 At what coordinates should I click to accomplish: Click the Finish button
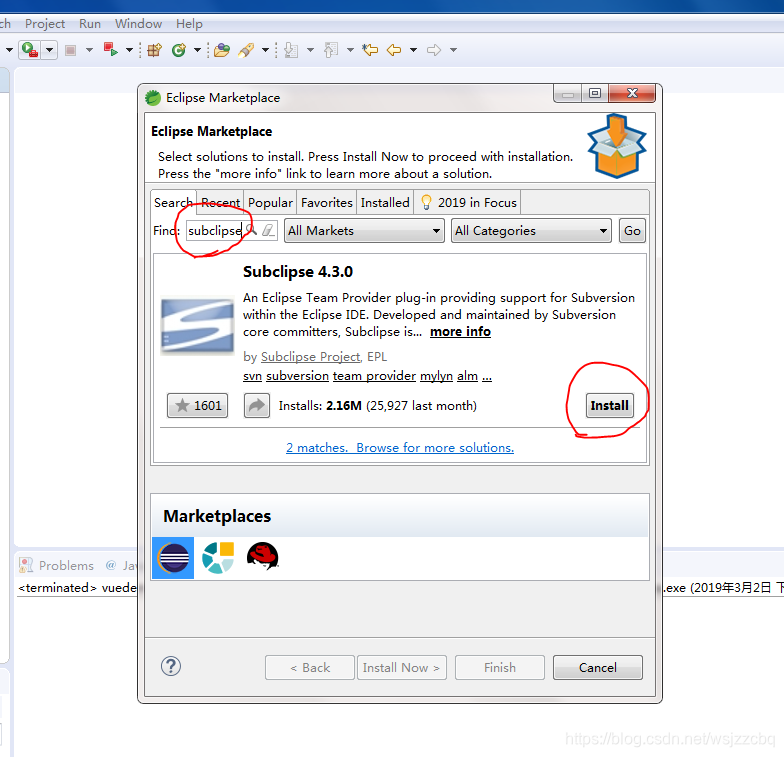click(x=500, y=668)
